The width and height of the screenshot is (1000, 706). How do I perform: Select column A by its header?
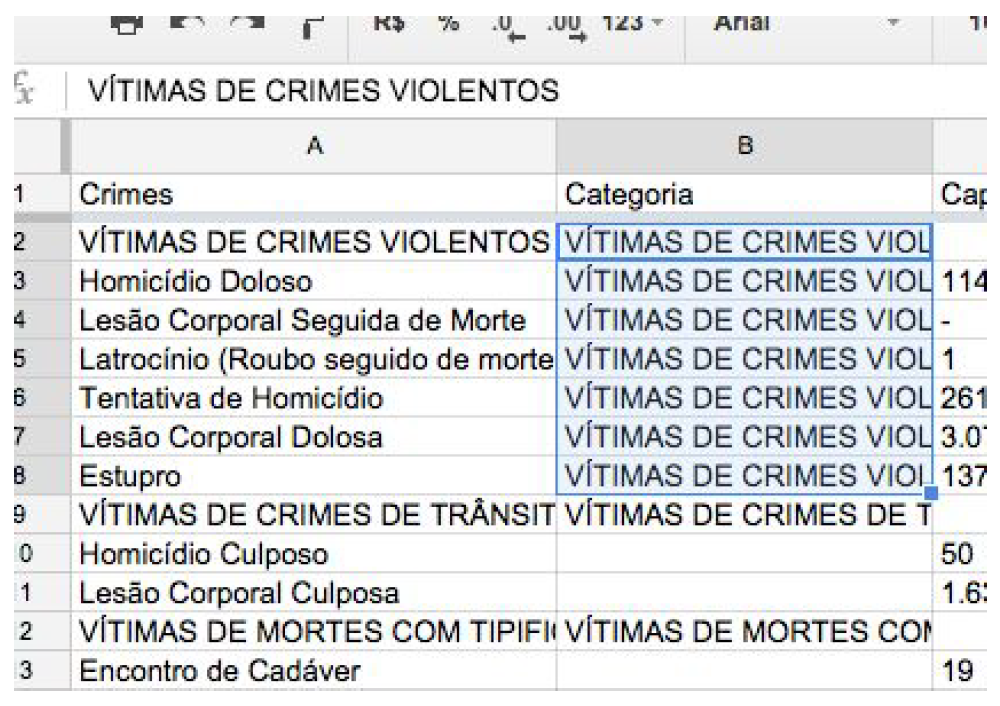(x=313, y=146)
